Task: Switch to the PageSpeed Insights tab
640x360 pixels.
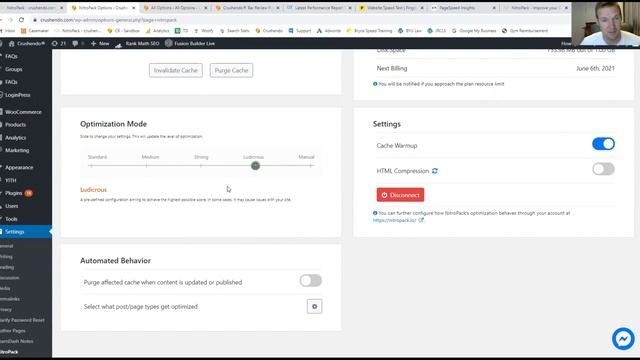Action: pyautogui.click(x=463, y=8)
